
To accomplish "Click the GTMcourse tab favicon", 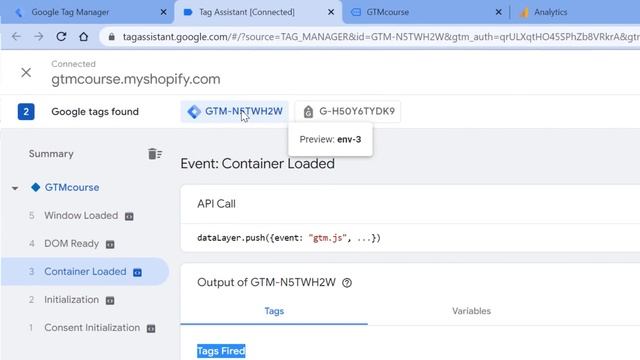I will pos(356,12).
